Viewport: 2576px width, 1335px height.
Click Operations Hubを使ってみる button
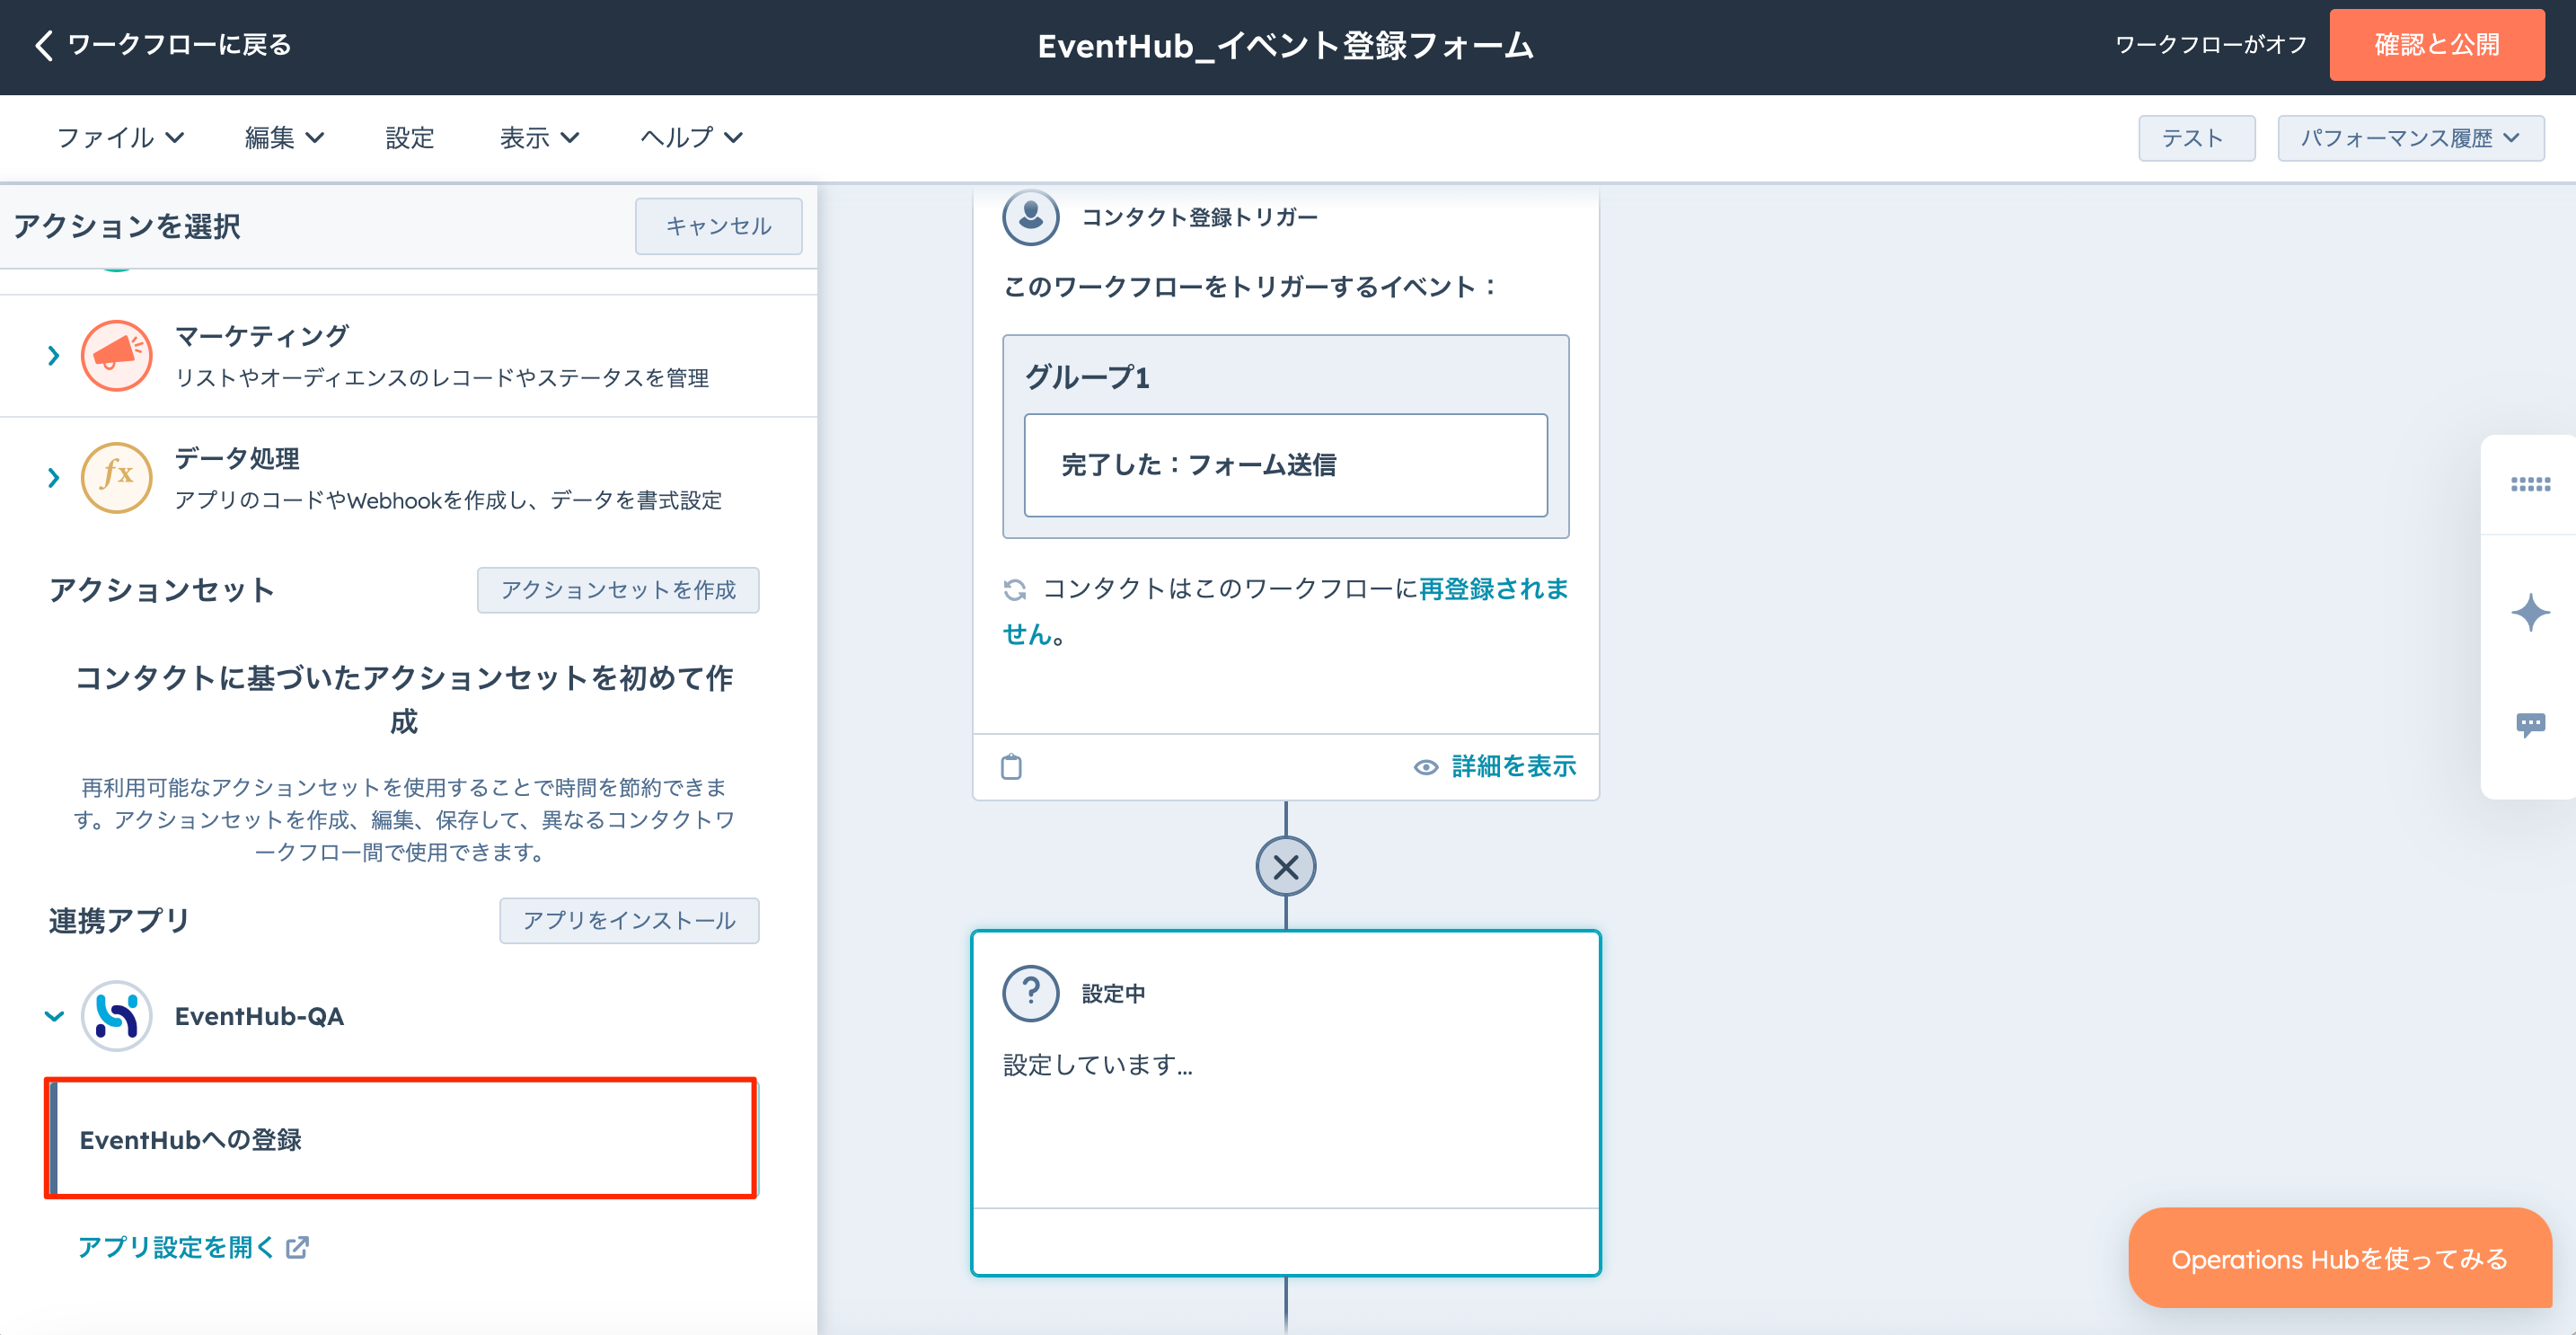click(x=2339, y=1258)
